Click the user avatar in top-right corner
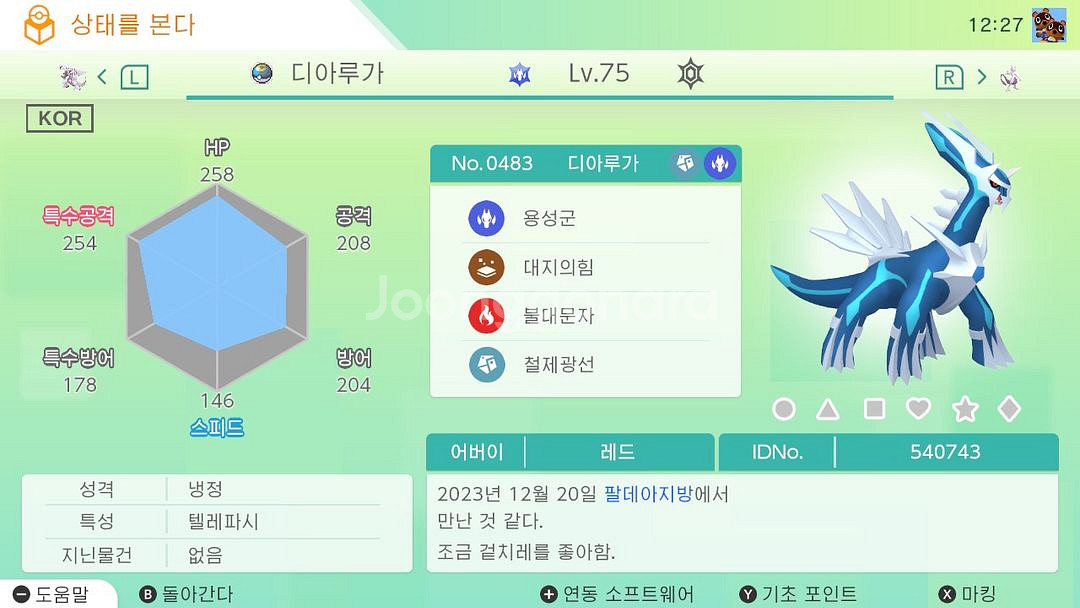1080x608 pixels. tap(1049, 25)
